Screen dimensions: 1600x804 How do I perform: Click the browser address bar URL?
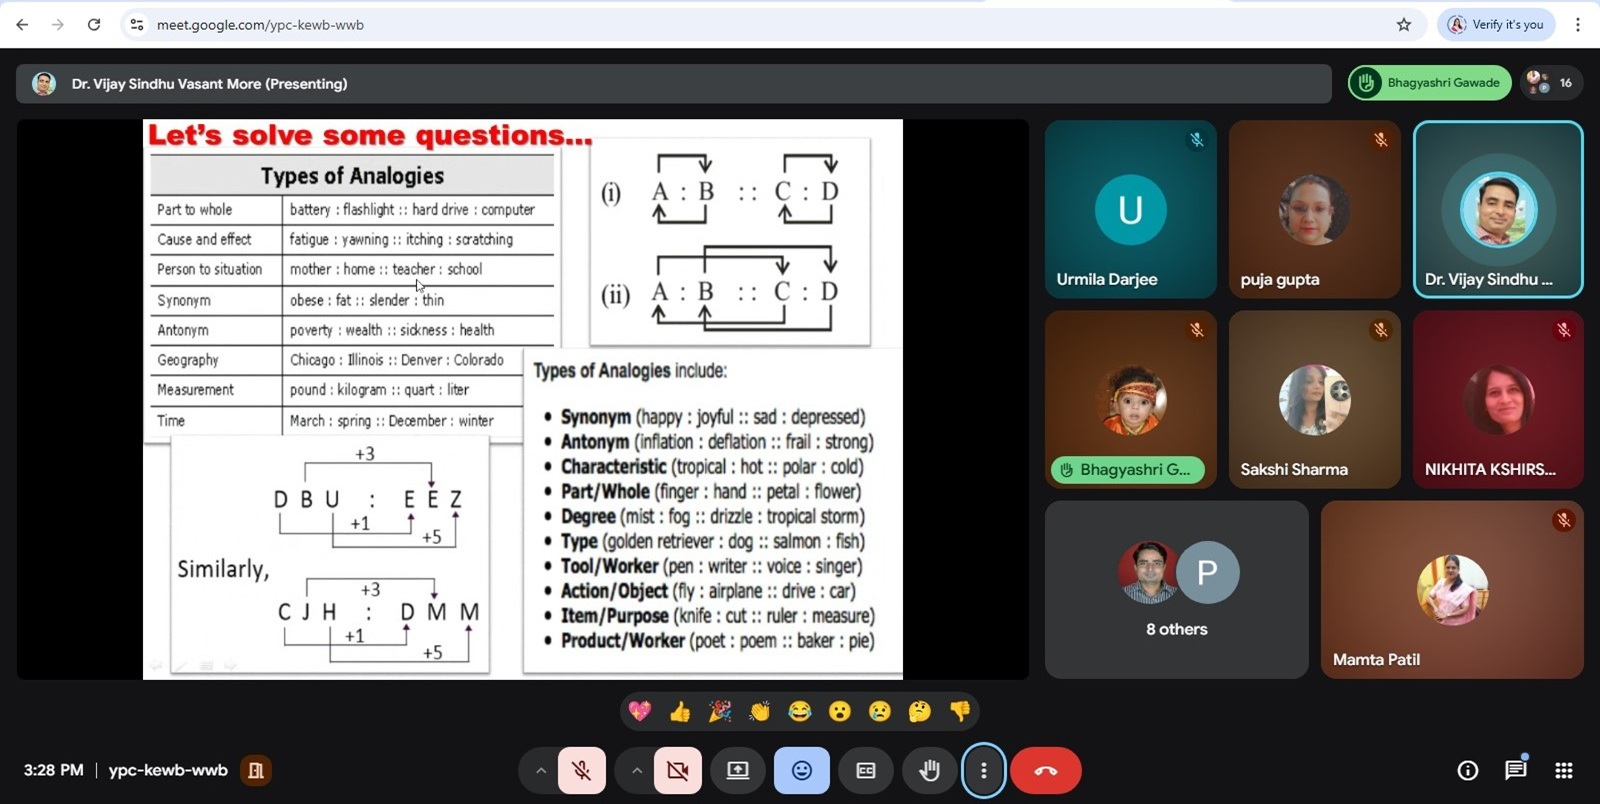pos(260,25)
